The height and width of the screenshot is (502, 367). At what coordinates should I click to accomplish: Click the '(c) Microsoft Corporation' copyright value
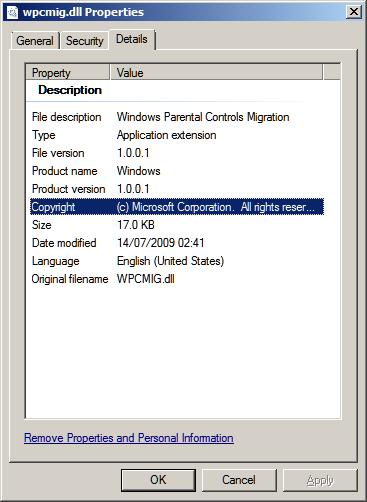click(x=216, y=207)
